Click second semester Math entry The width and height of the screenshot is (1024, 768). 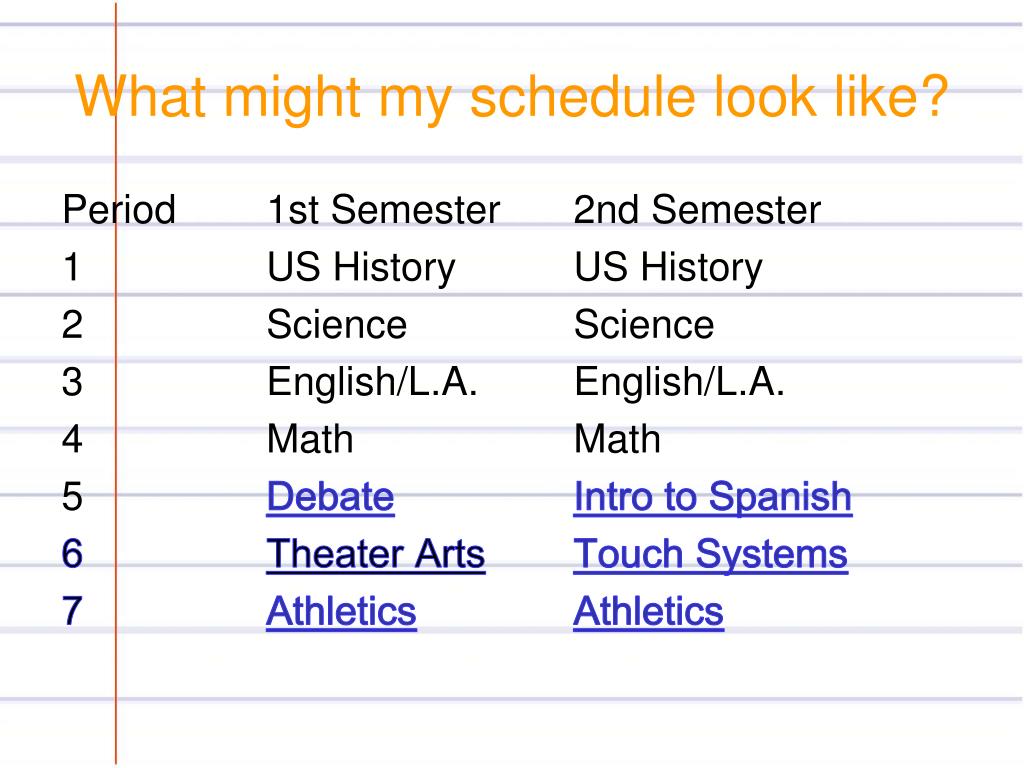(617, 440)
